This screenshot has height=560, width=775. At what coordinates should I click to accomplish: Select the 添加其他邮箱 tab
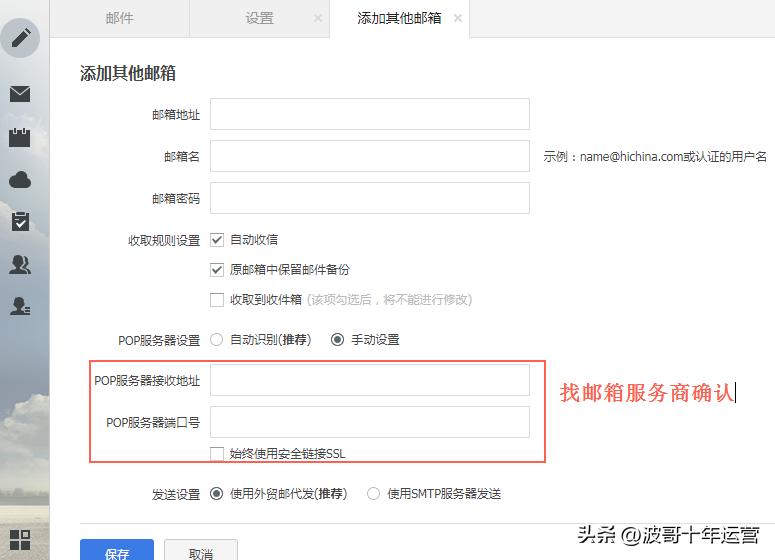pos(399,18)
